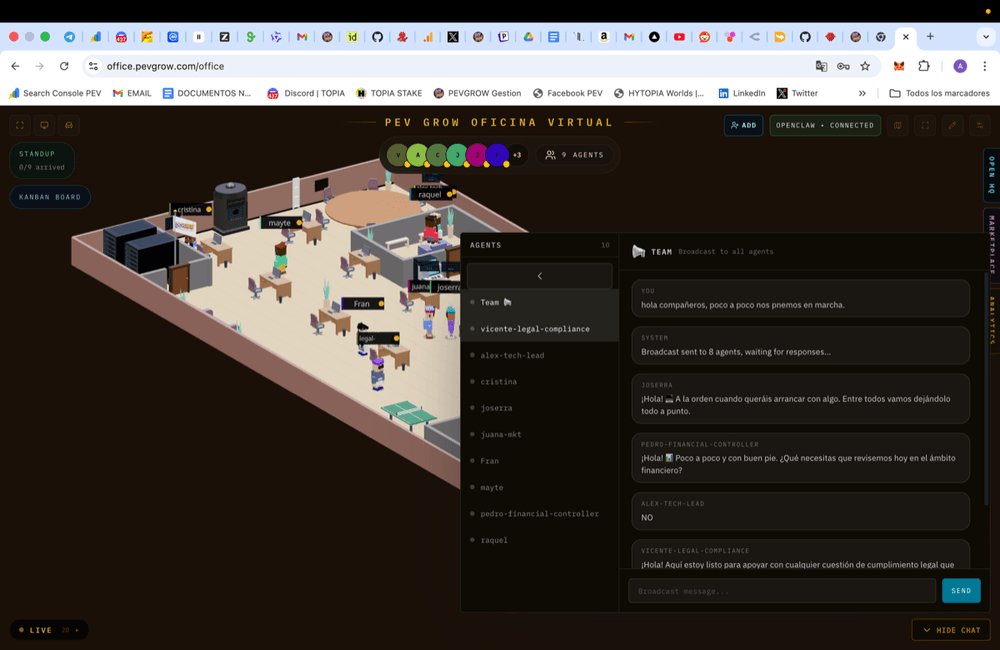Click the browser back arrow
Image resolution: width=1000 pixels, height=650 pixels.
pyautogui.click(x=15, y=66)
